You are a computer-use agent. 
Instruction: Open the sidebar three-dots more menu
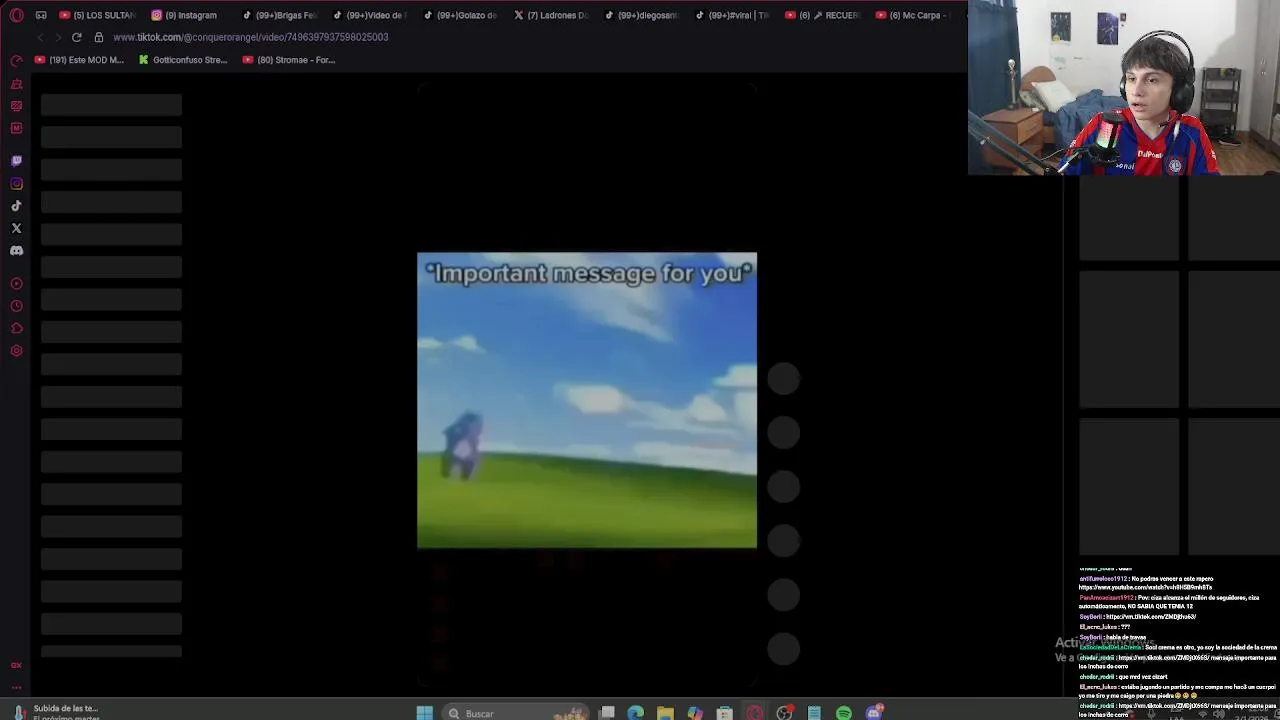16,687
